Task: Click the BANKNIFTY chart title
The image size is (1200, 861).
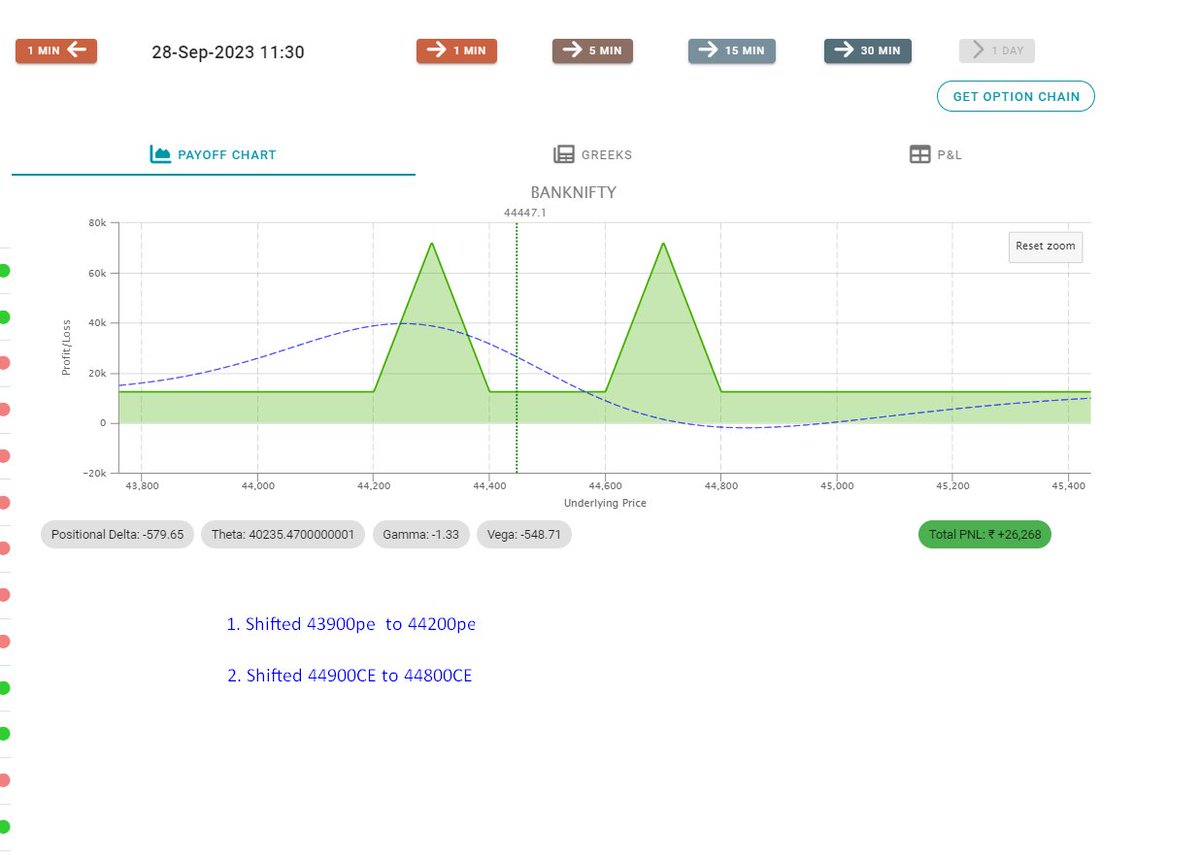Action: [x=573, y=192]
